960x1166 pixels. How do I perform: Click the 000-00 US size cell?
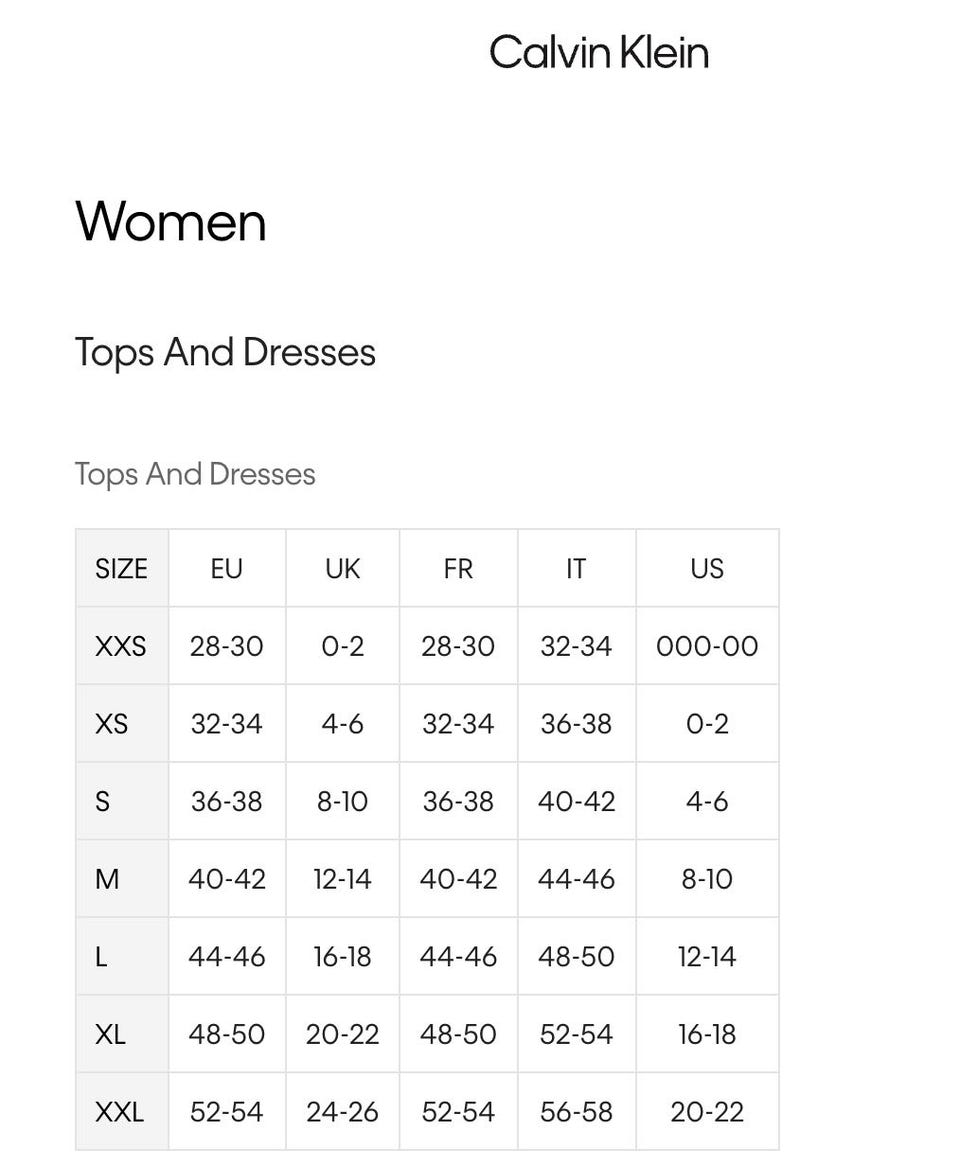pos(707,646)
